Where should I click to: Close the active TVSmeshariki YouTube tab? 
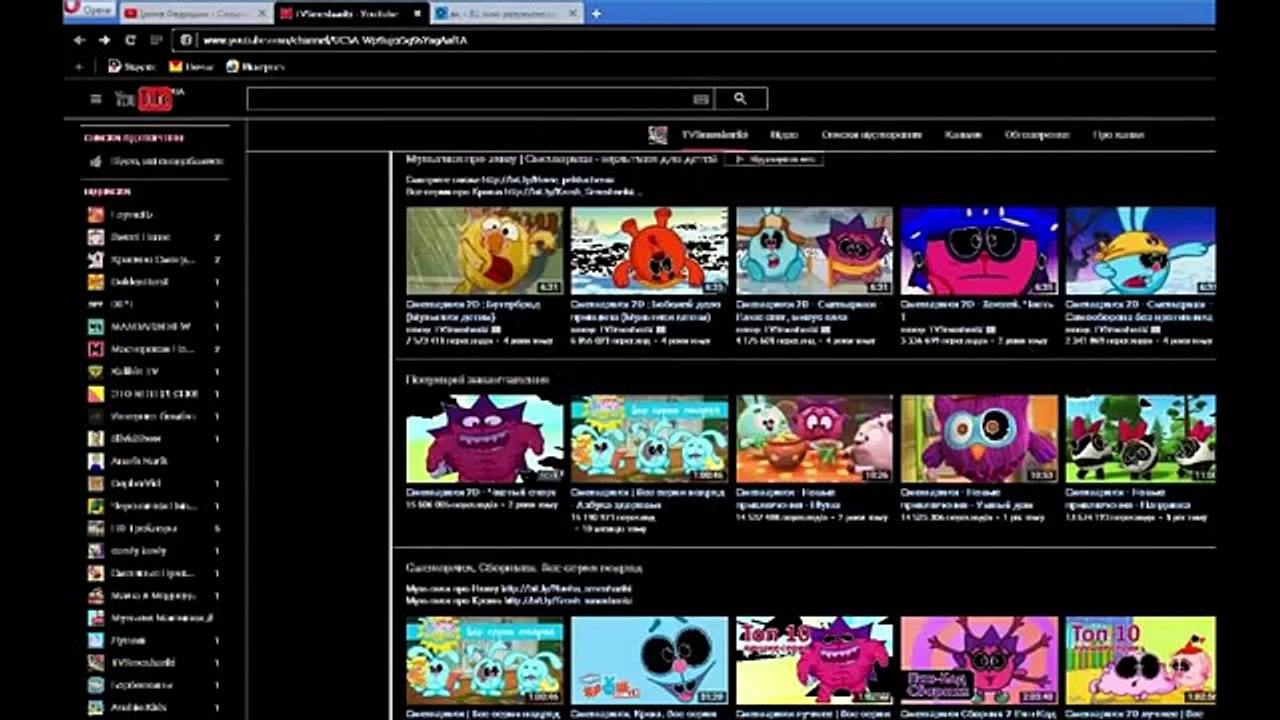419,13
